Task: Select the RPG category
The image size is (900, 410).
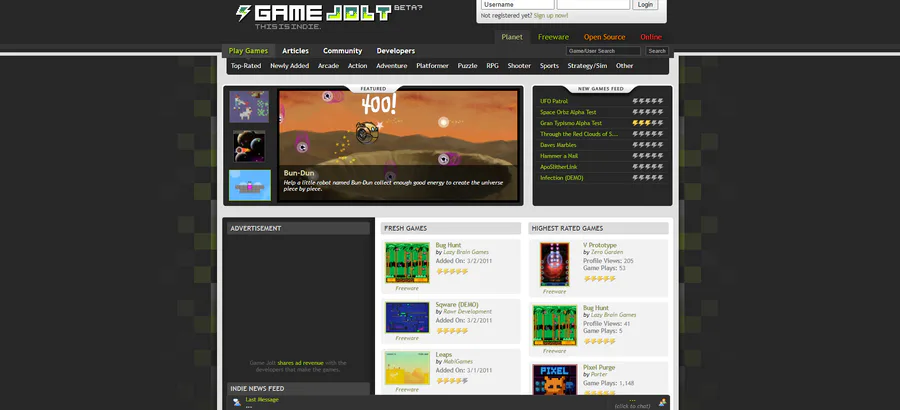Action: (492, 66)
